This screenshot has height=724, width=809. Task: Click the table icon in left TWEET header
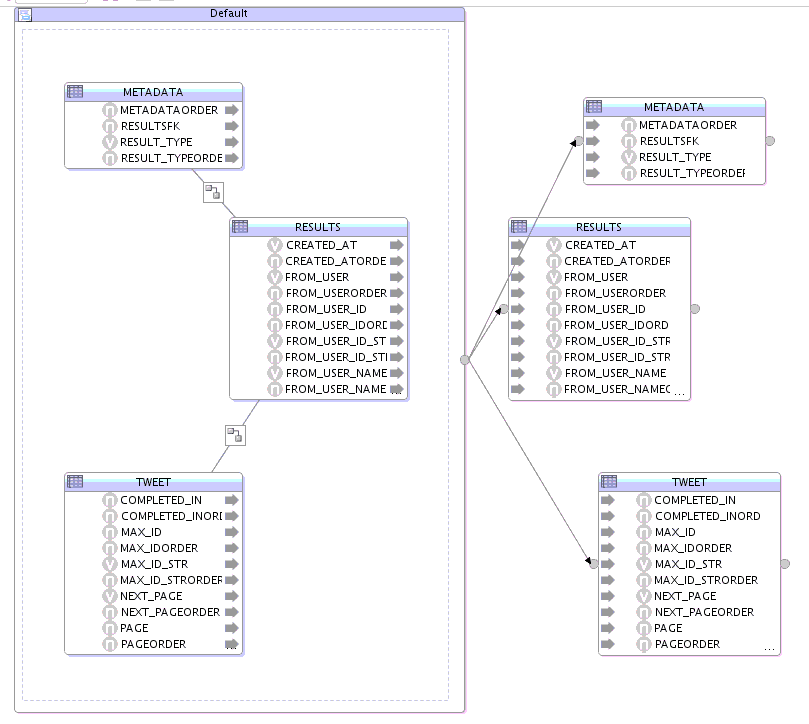[74, 482]
